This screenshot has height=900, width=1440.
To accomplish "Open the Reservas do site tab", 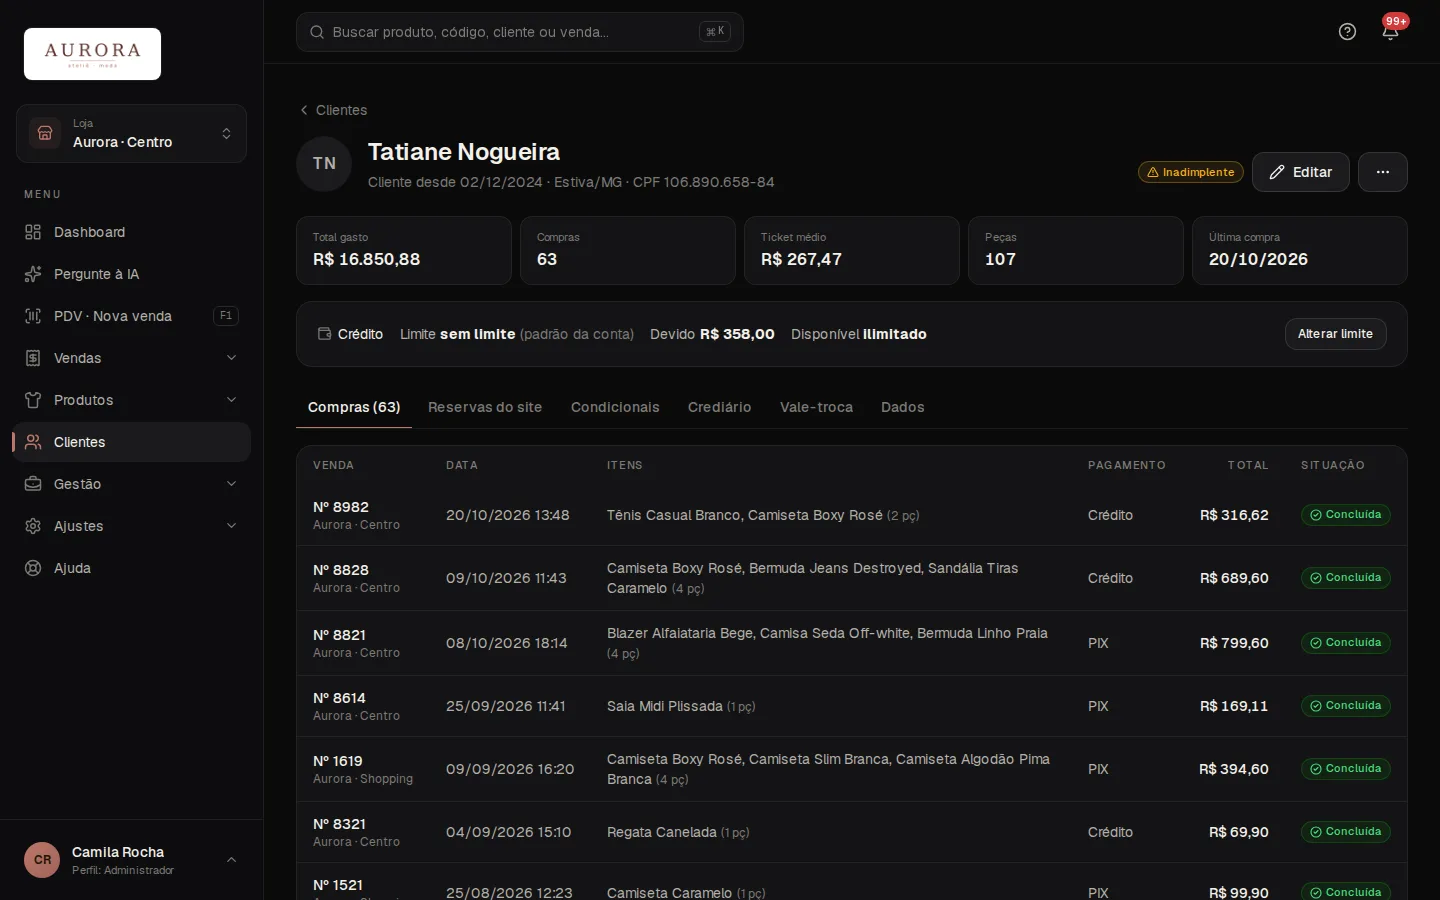I will [x=485, y=407].
